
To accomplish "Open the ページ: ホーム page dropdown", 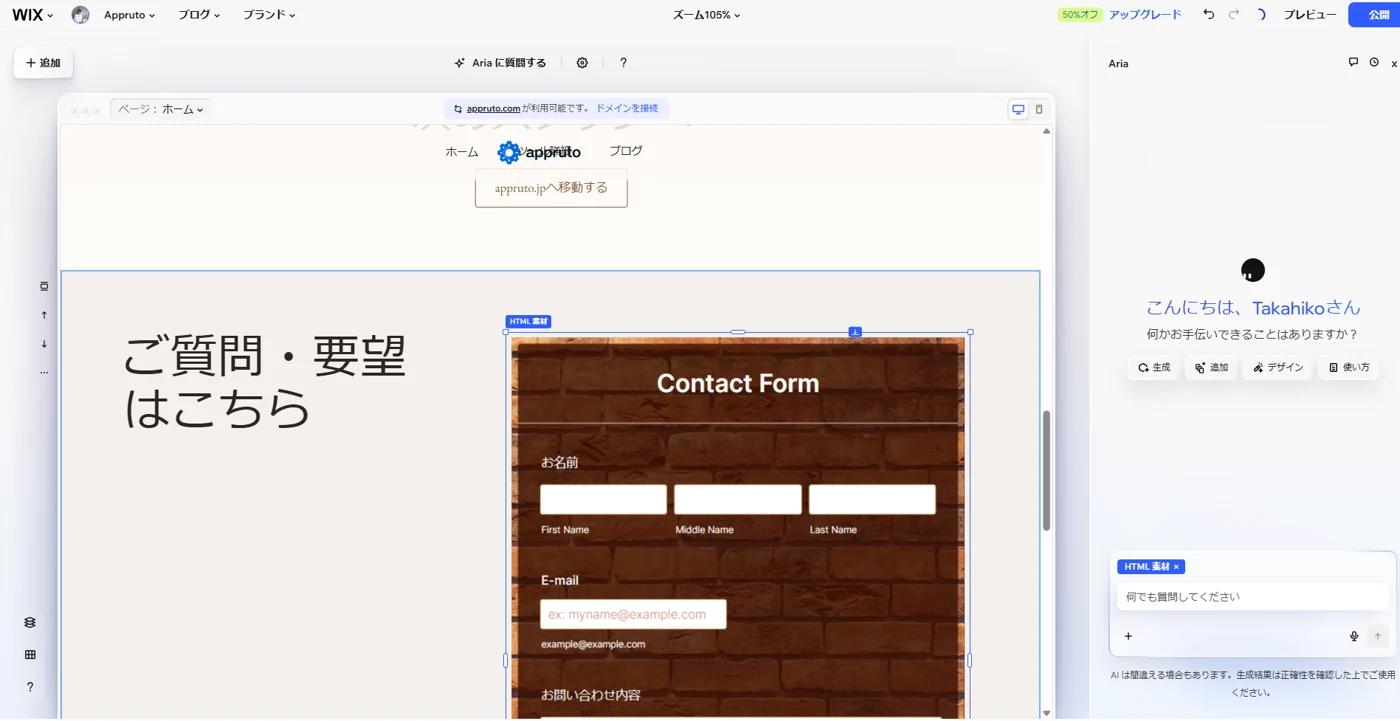I will tap(160, 109).
